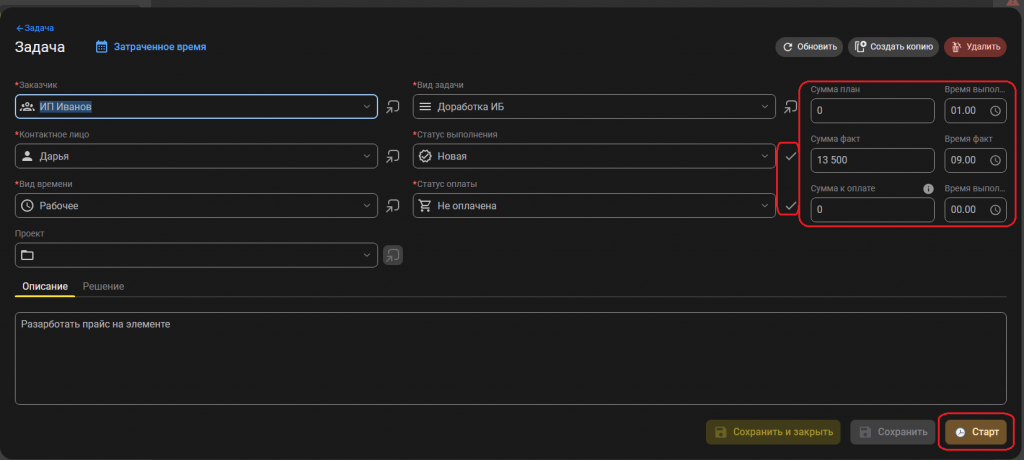Click the checkmark next to Статус выполнения
1024x460 pixels.
coord(790,156)
